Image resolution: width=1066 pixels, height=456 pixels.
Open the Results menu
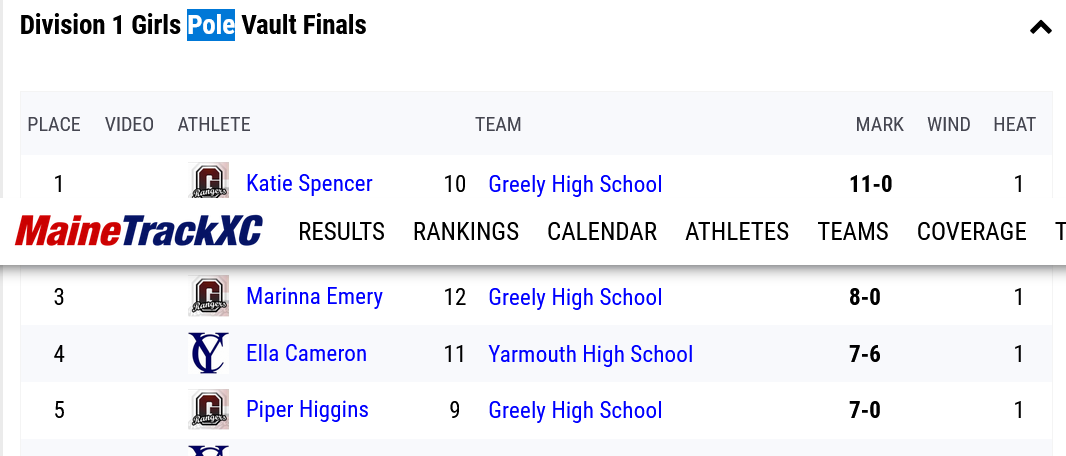point(341,232)
